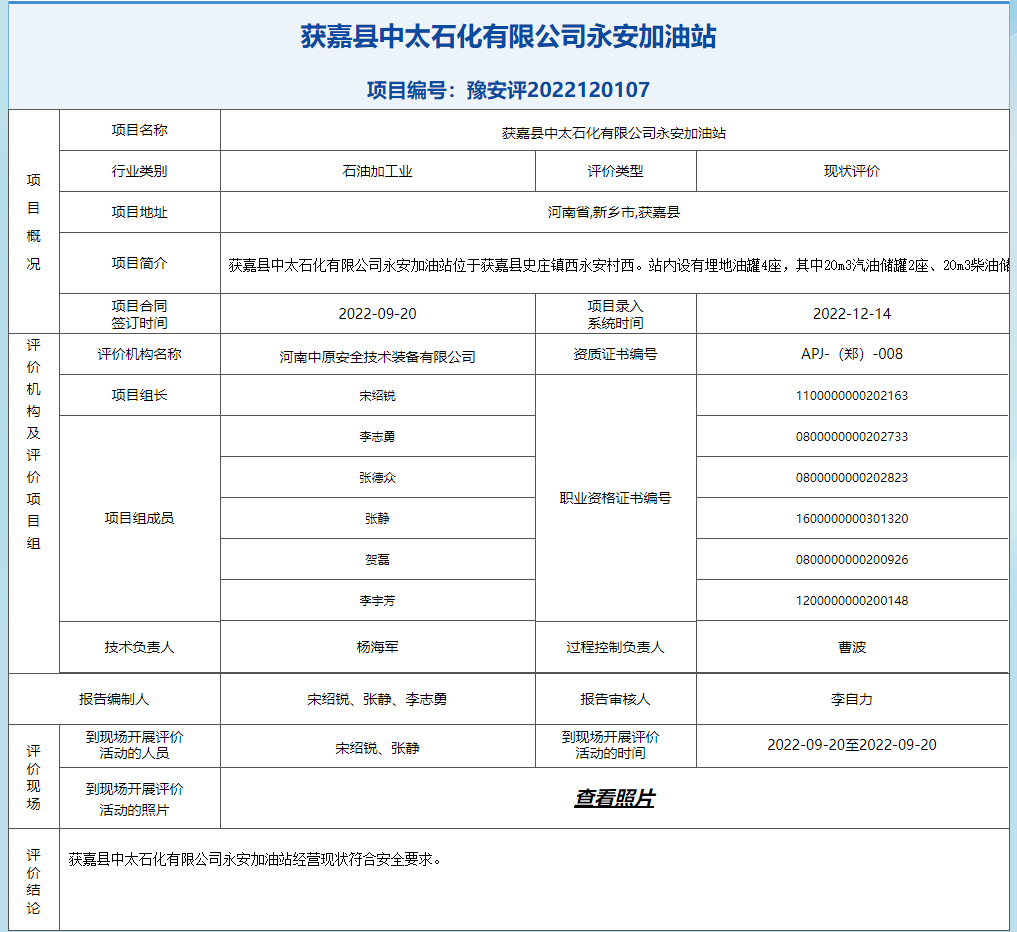Image resolution: width=1017 pixels, height=932 pixels.
Task: Click the 过程控制负责人 label
Action: click(x=616, y=647)
